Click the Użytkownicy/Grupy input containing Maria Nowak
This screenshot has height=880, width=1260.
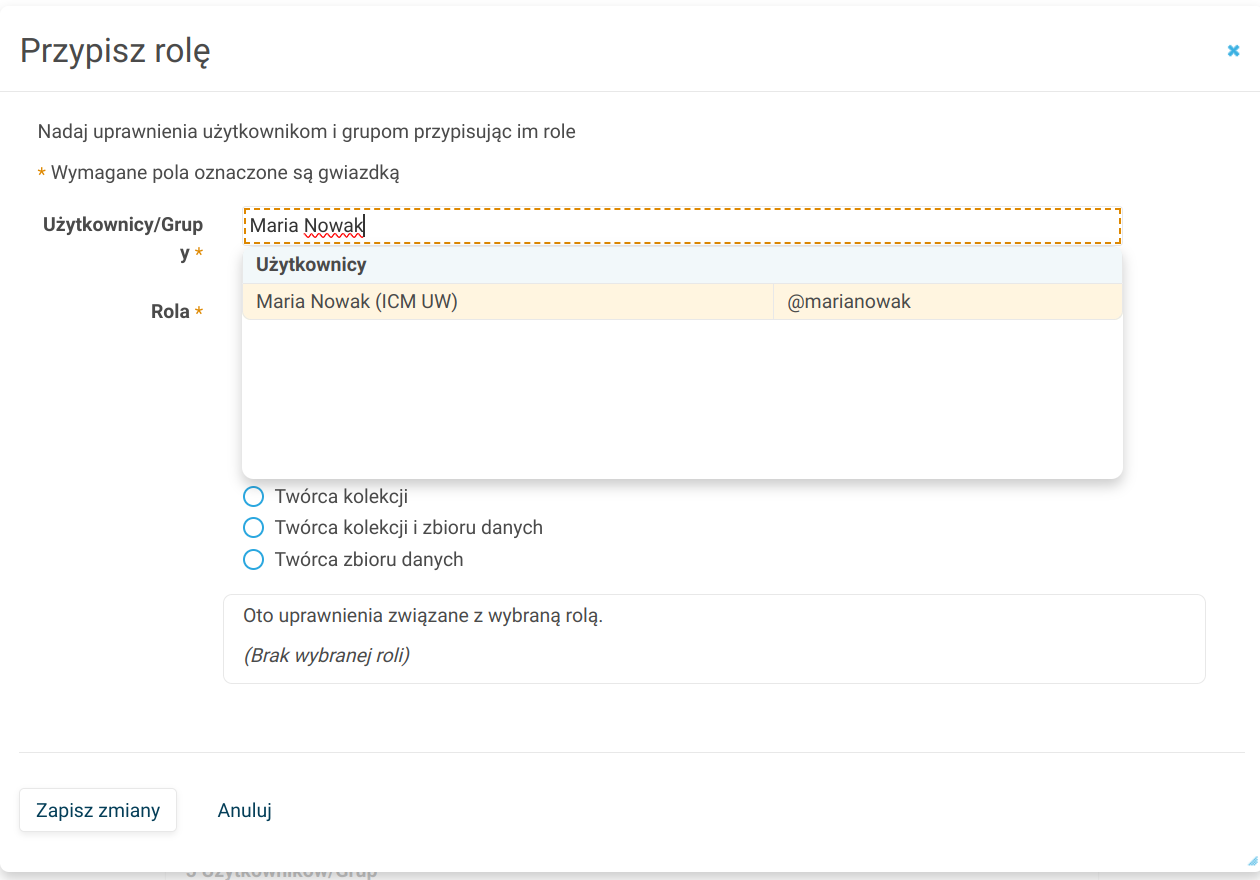click(x=680, y=226)
